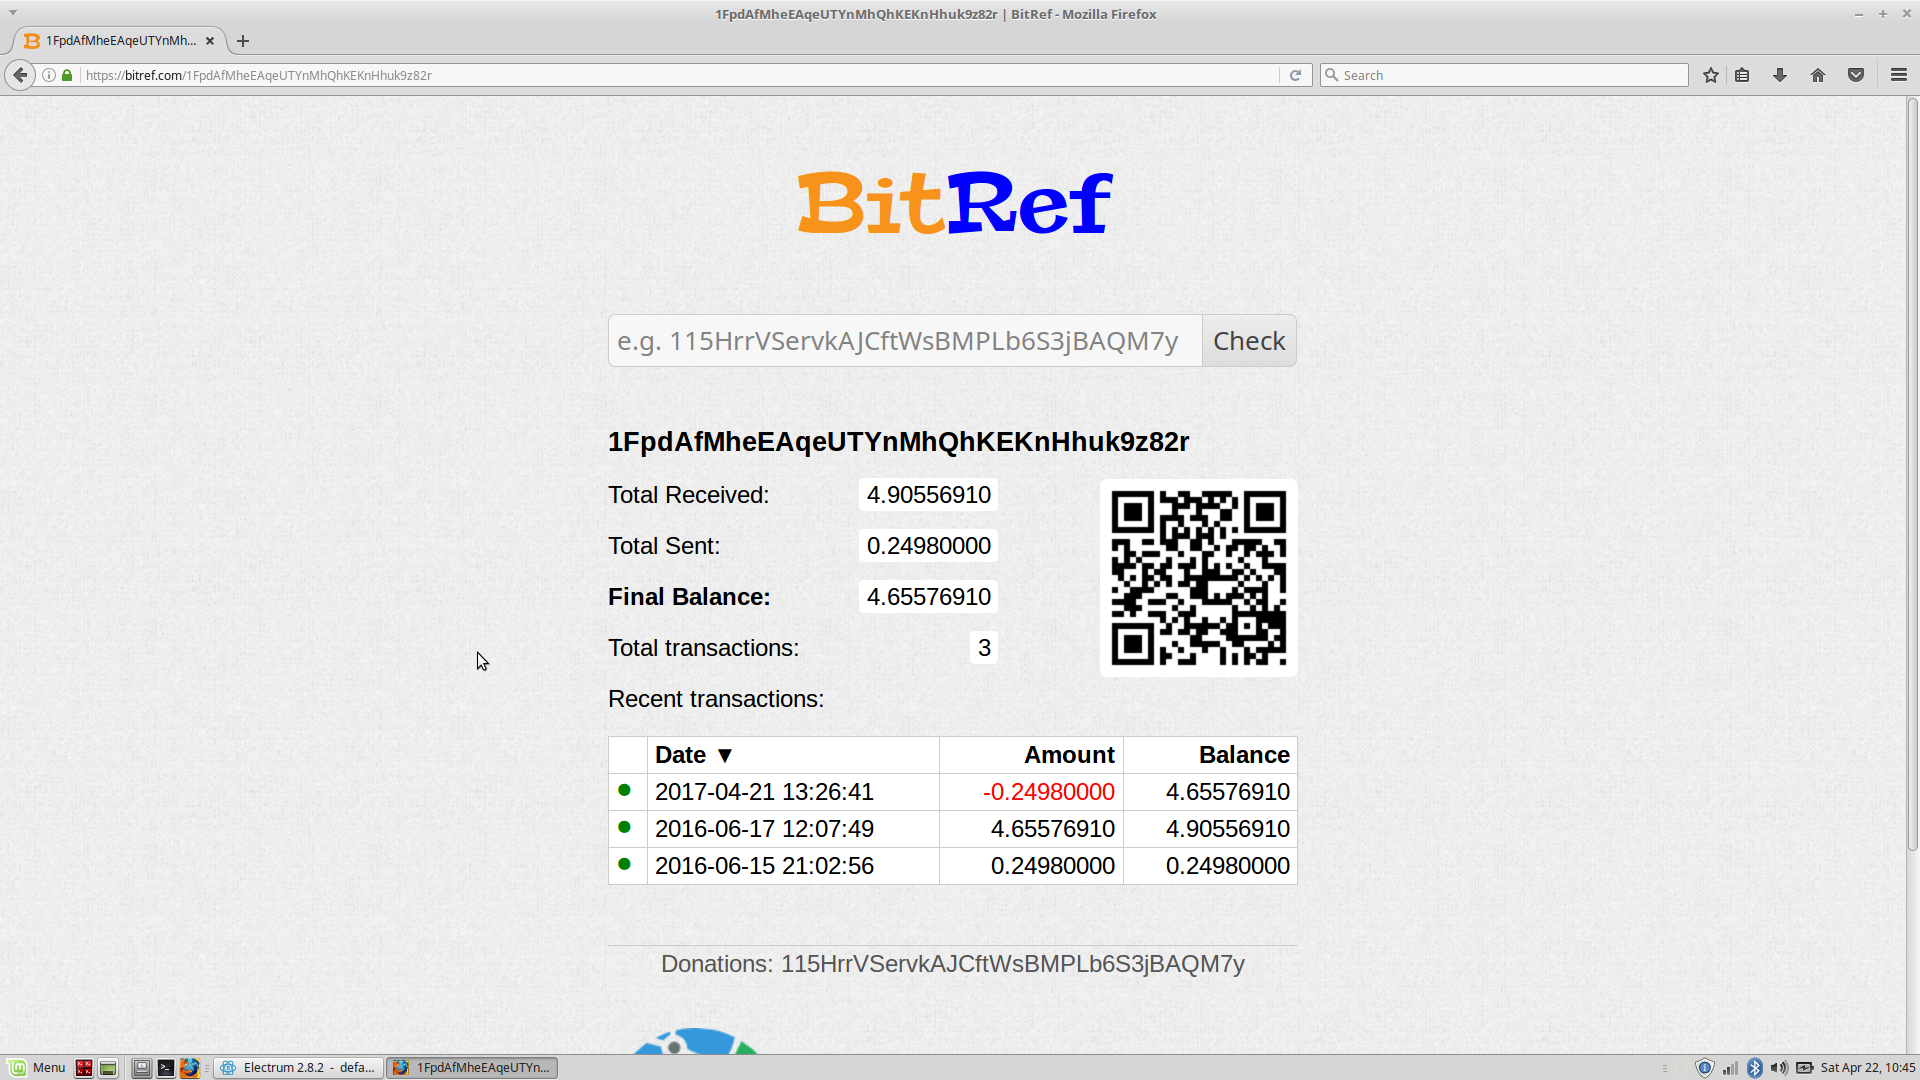Select the Firefox 1FpdAfMheEAqeUTYn taskbar window
Screen dimensions: 1920x1080
(x=472, y=1068)
